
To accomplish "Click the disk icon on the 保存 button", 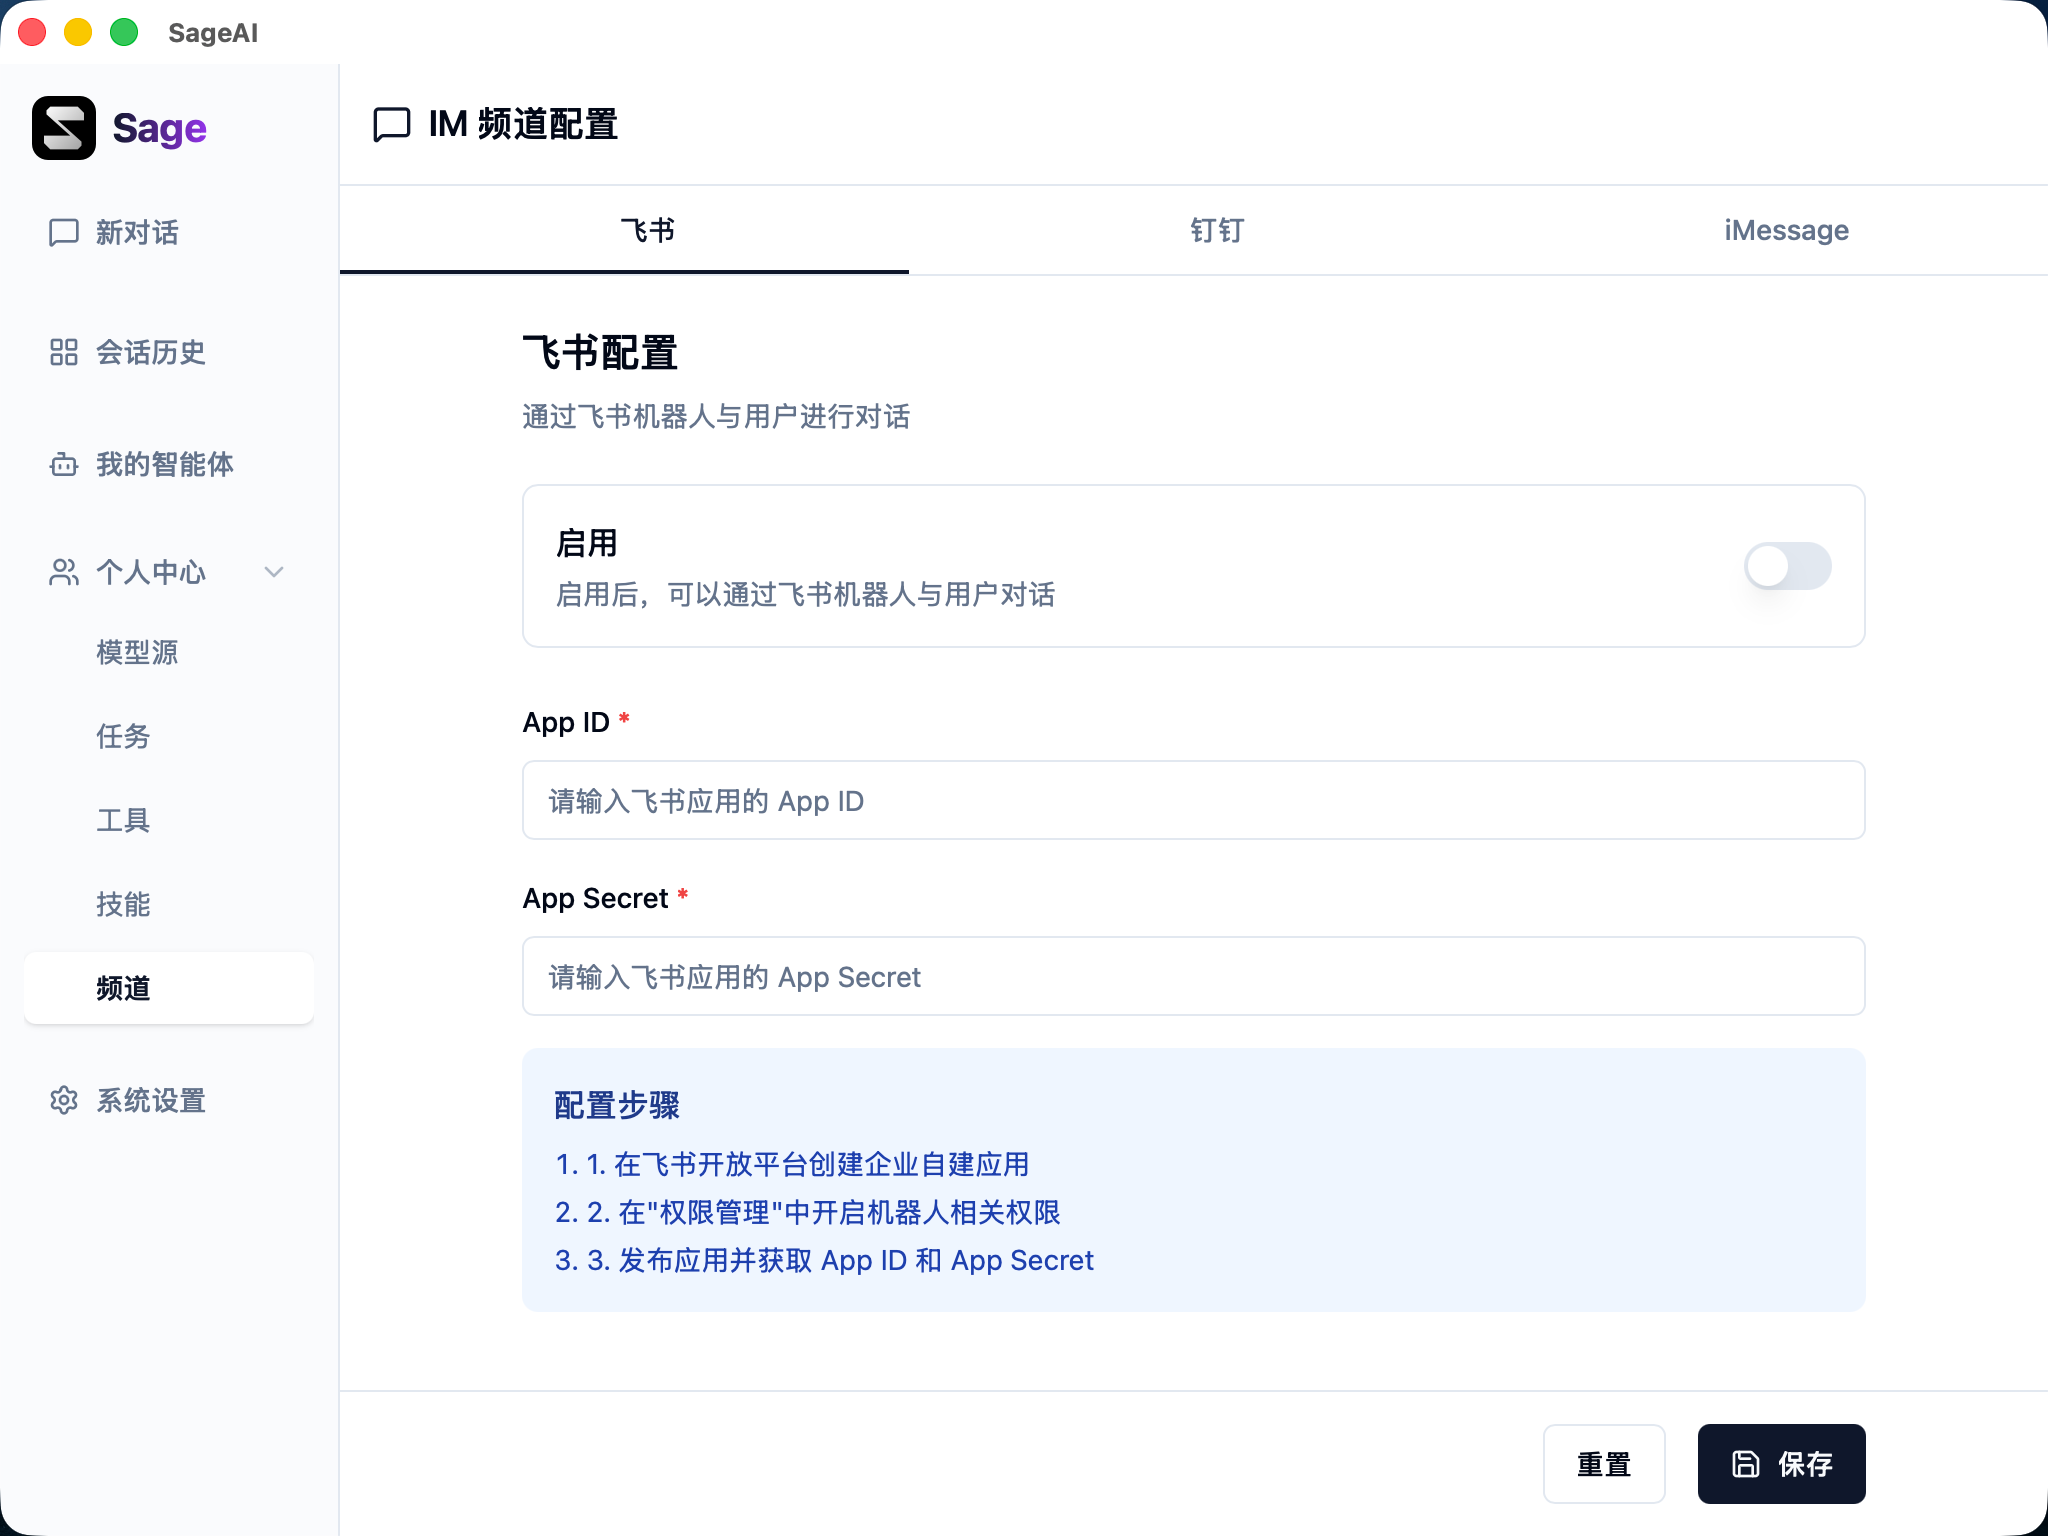I will click(x=1746, y=1463).
